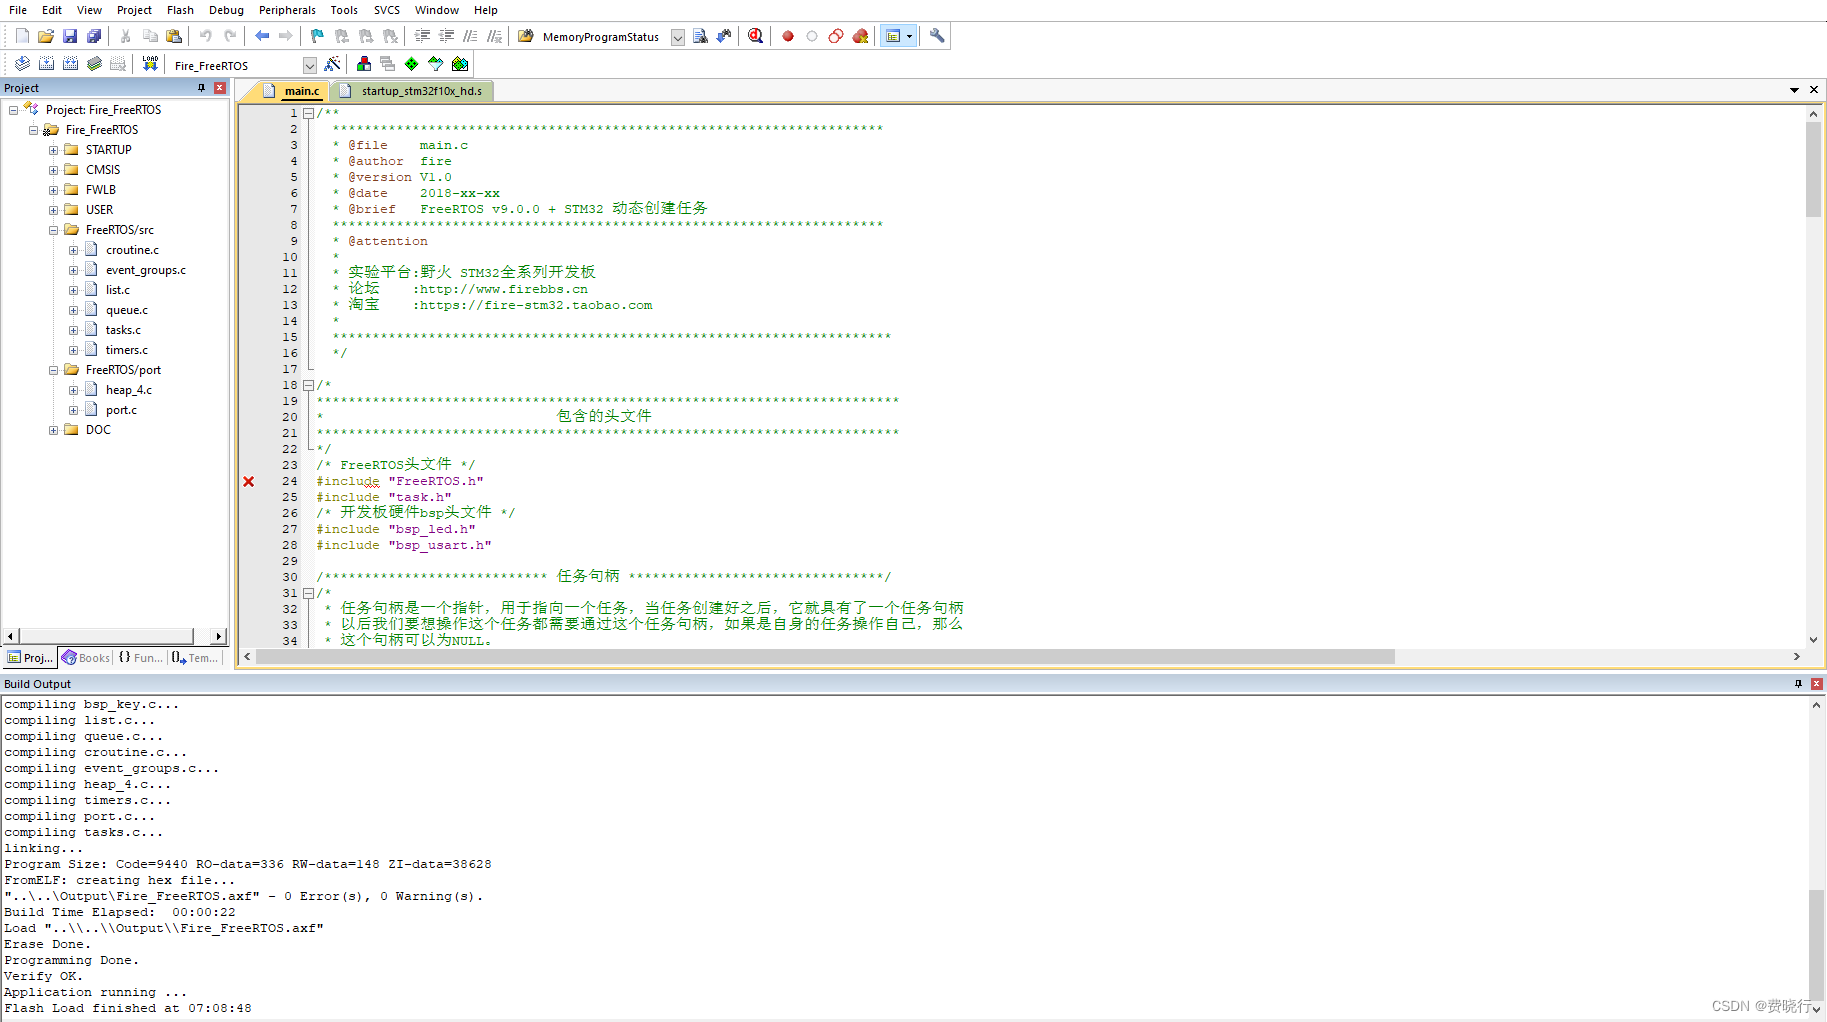Select port.c in the project tree

point(121,410)
